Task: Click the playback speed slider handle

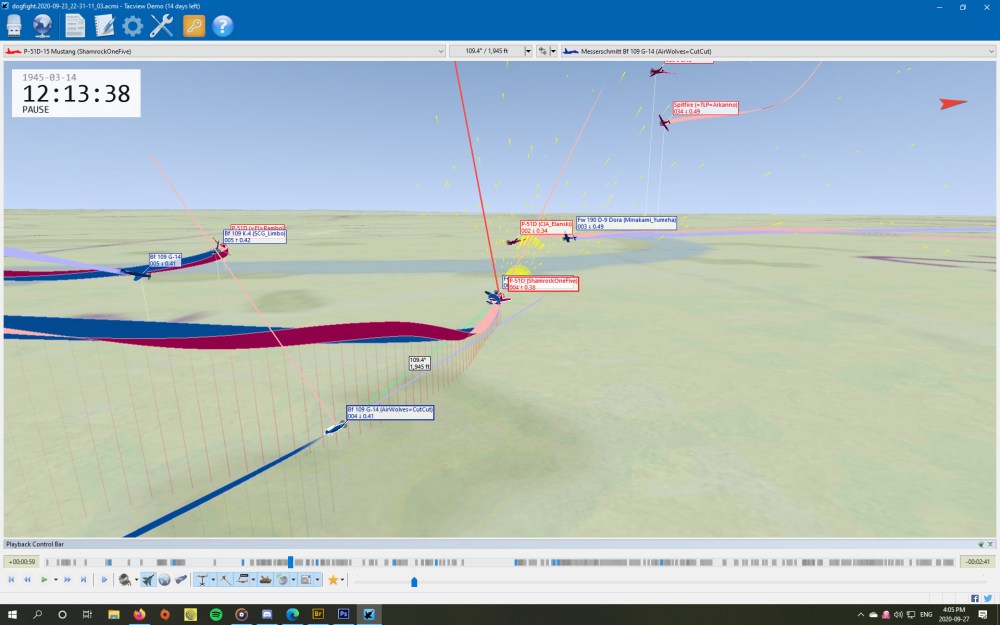Action: (414, 581)
